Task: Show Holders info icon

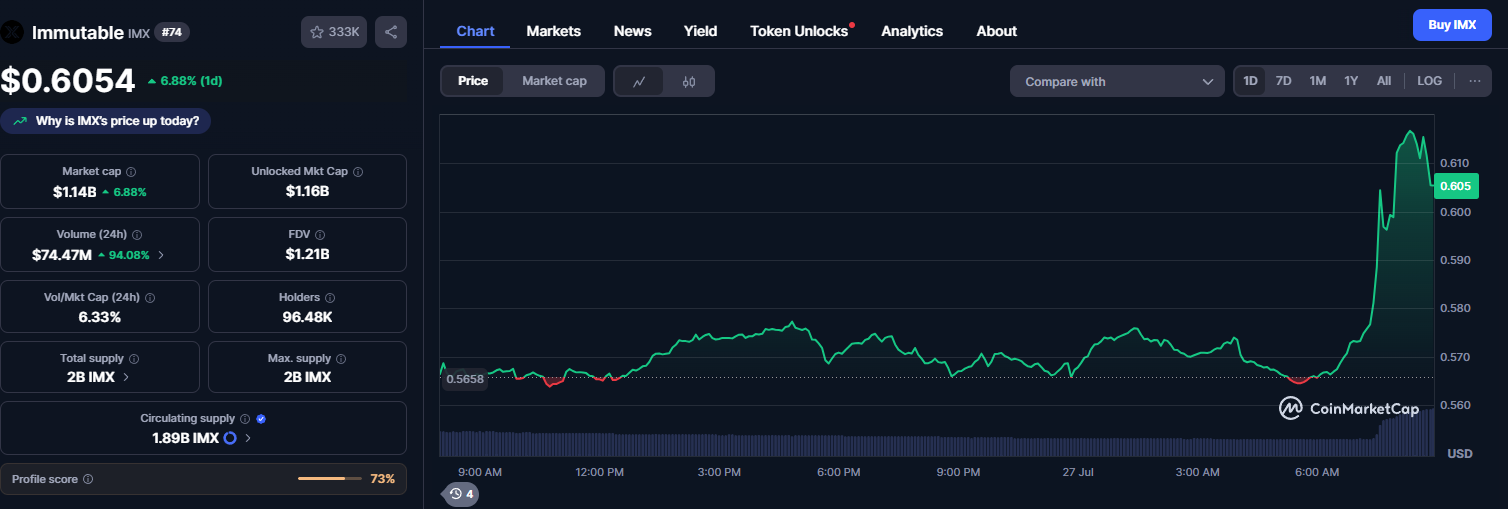Action: 330,298
